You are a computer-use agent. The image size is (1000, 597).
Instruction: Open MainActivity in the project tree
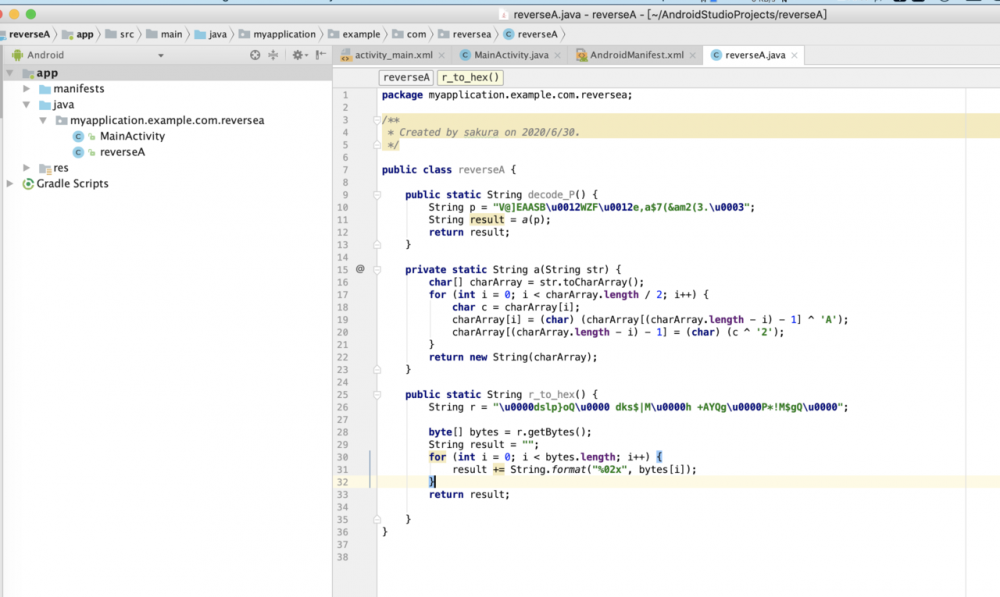pyautogui.click(x=132, y=136)
